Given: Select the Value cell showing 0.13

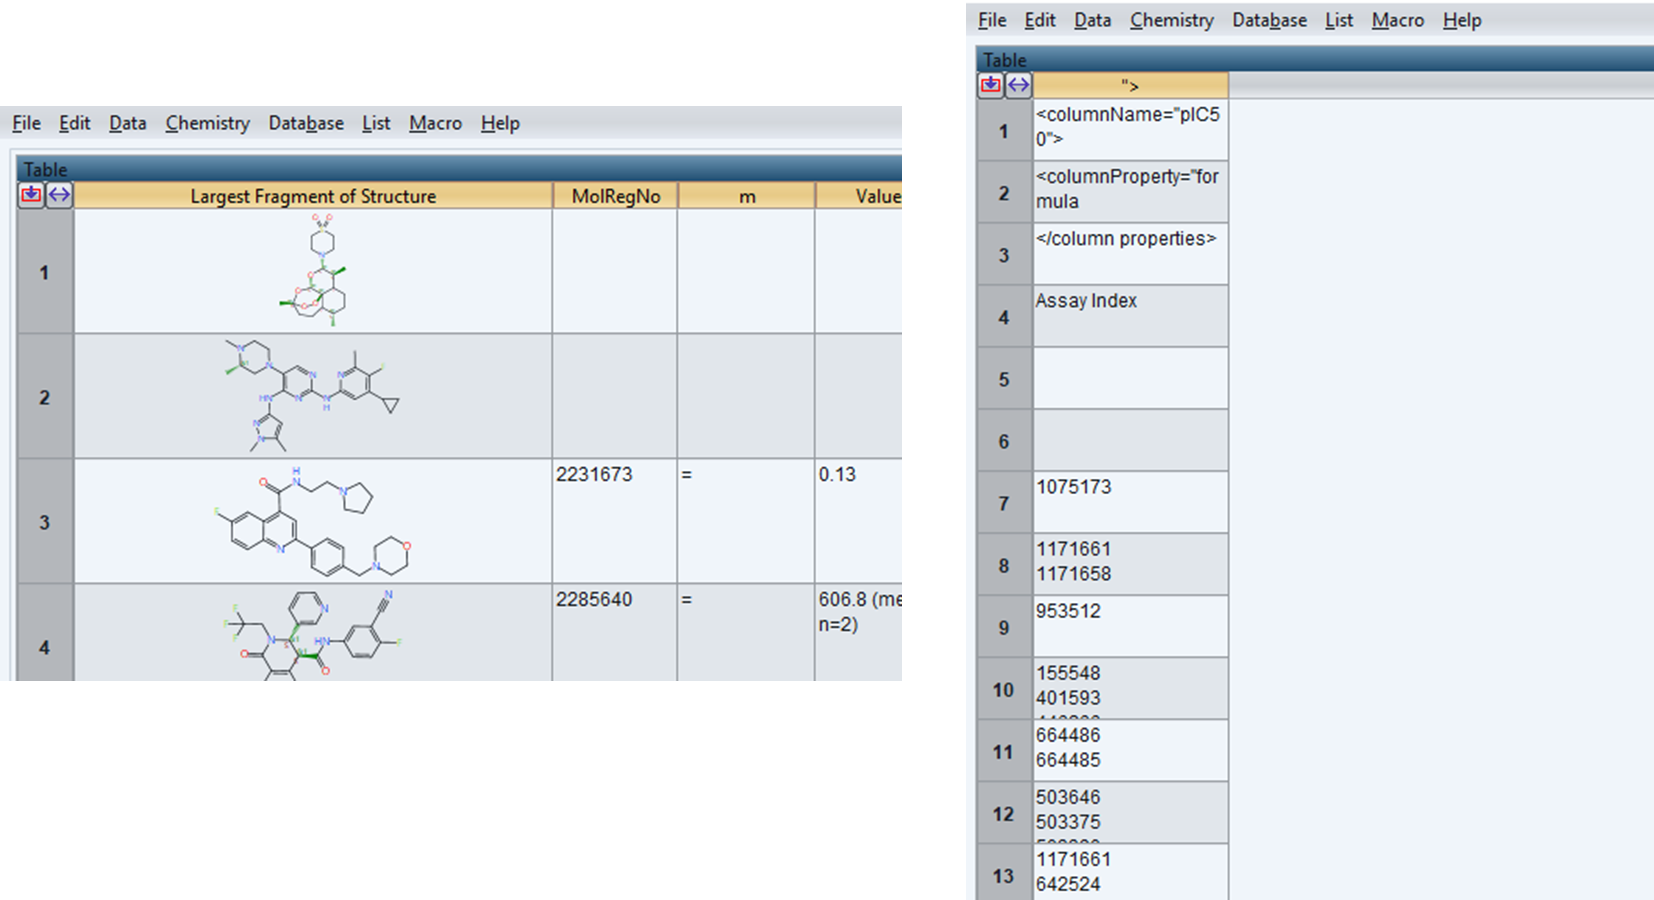Looking at the screenshot, I should (858, 520).
